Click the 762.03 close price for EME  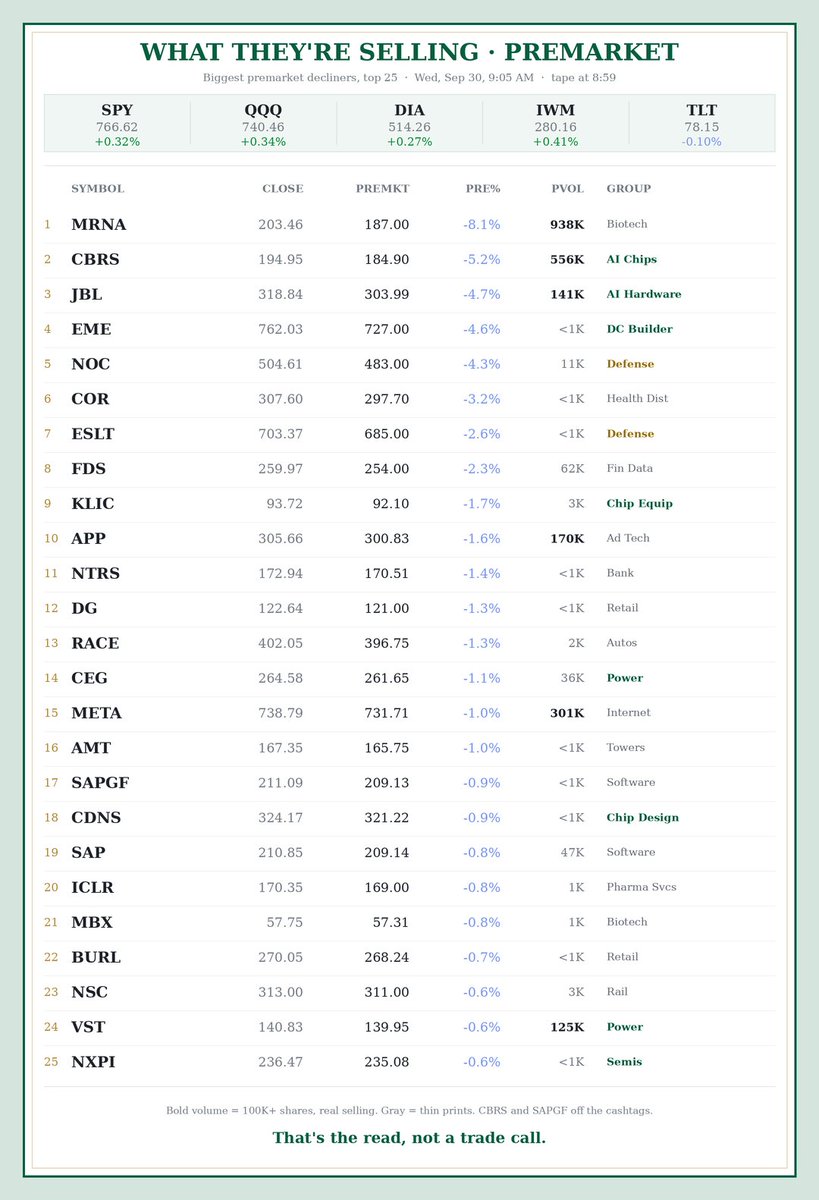281,329
